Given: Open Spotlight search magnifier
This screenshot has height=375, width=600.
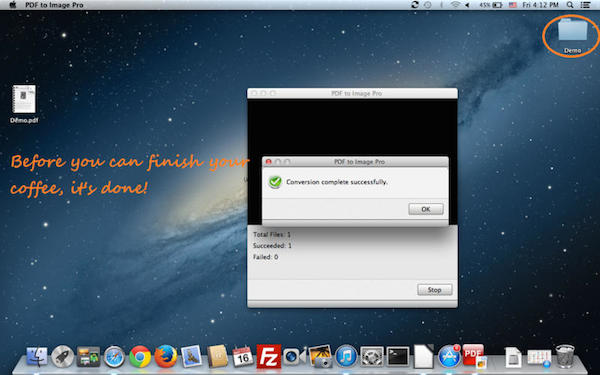Looking at the screenshot, I should (570, 5).
